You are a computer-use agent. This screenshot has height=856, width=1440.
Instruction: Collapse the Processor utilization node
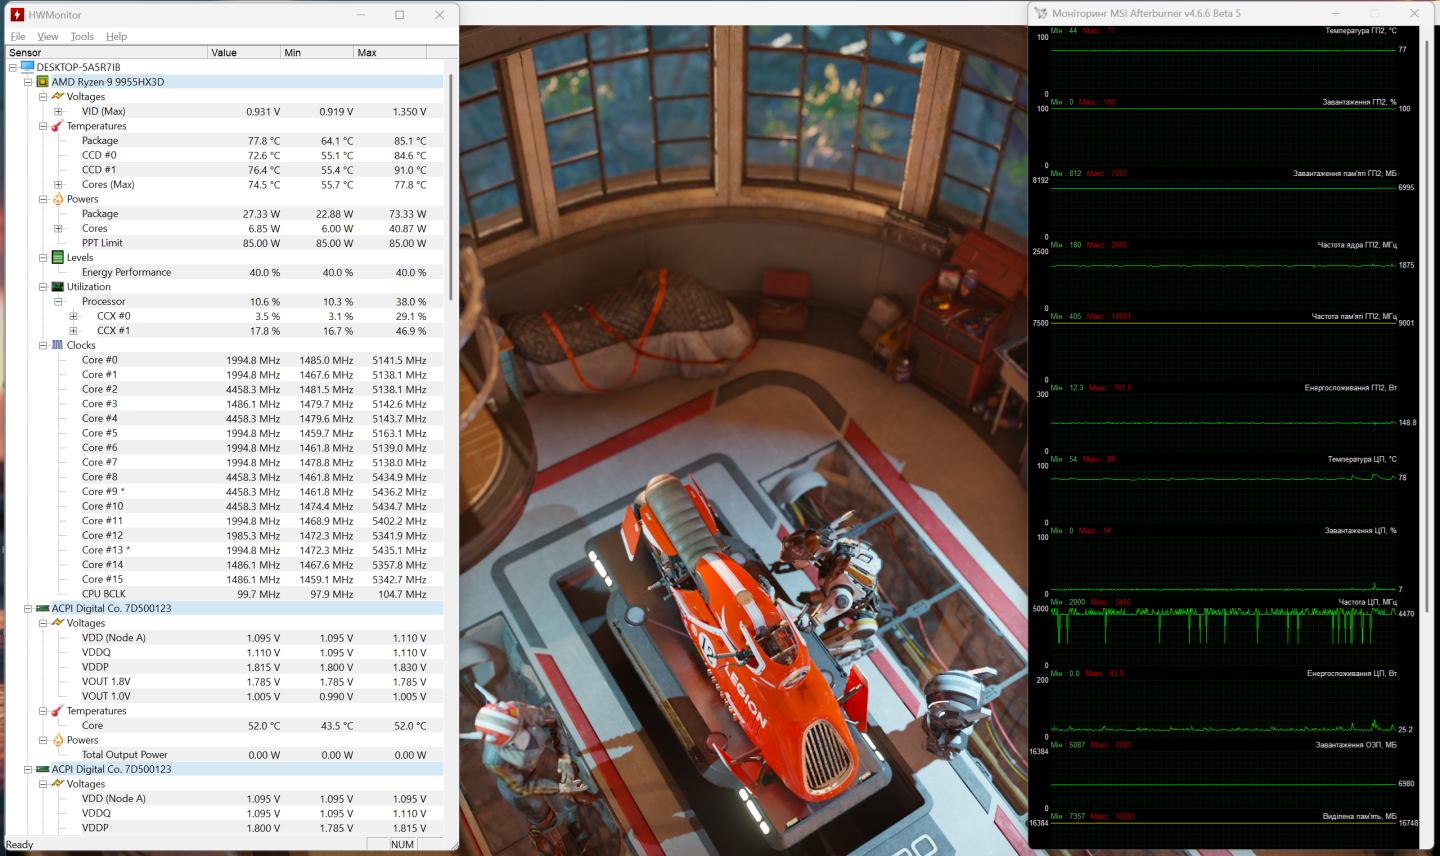pyautogui.click(x=58, y=301)
